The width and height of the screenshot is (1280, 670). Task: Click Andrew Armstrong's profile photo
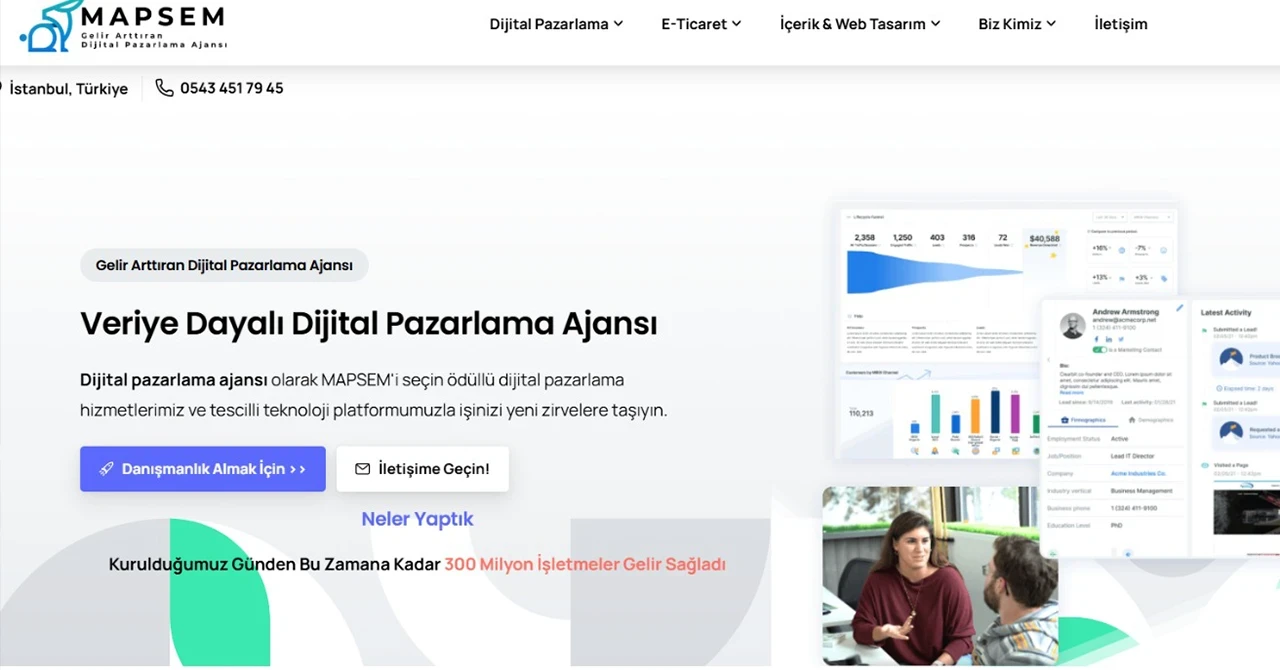[1073, 325]
